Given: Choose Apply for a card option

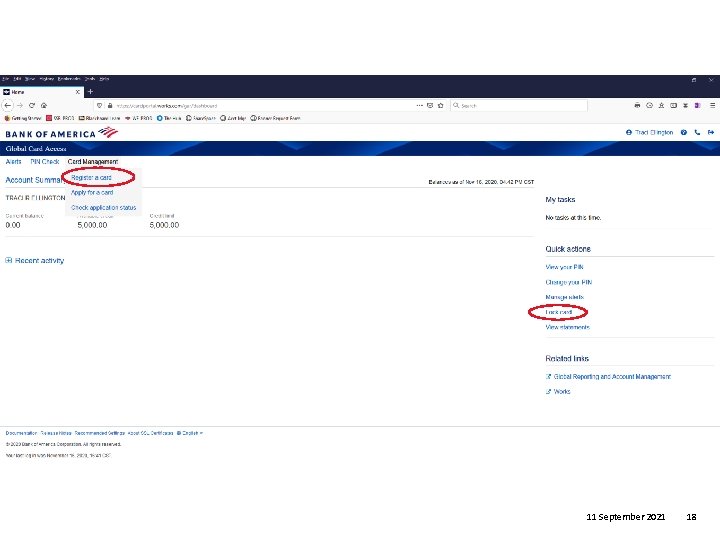Looking at the screenshot, I should click(92, 192).
